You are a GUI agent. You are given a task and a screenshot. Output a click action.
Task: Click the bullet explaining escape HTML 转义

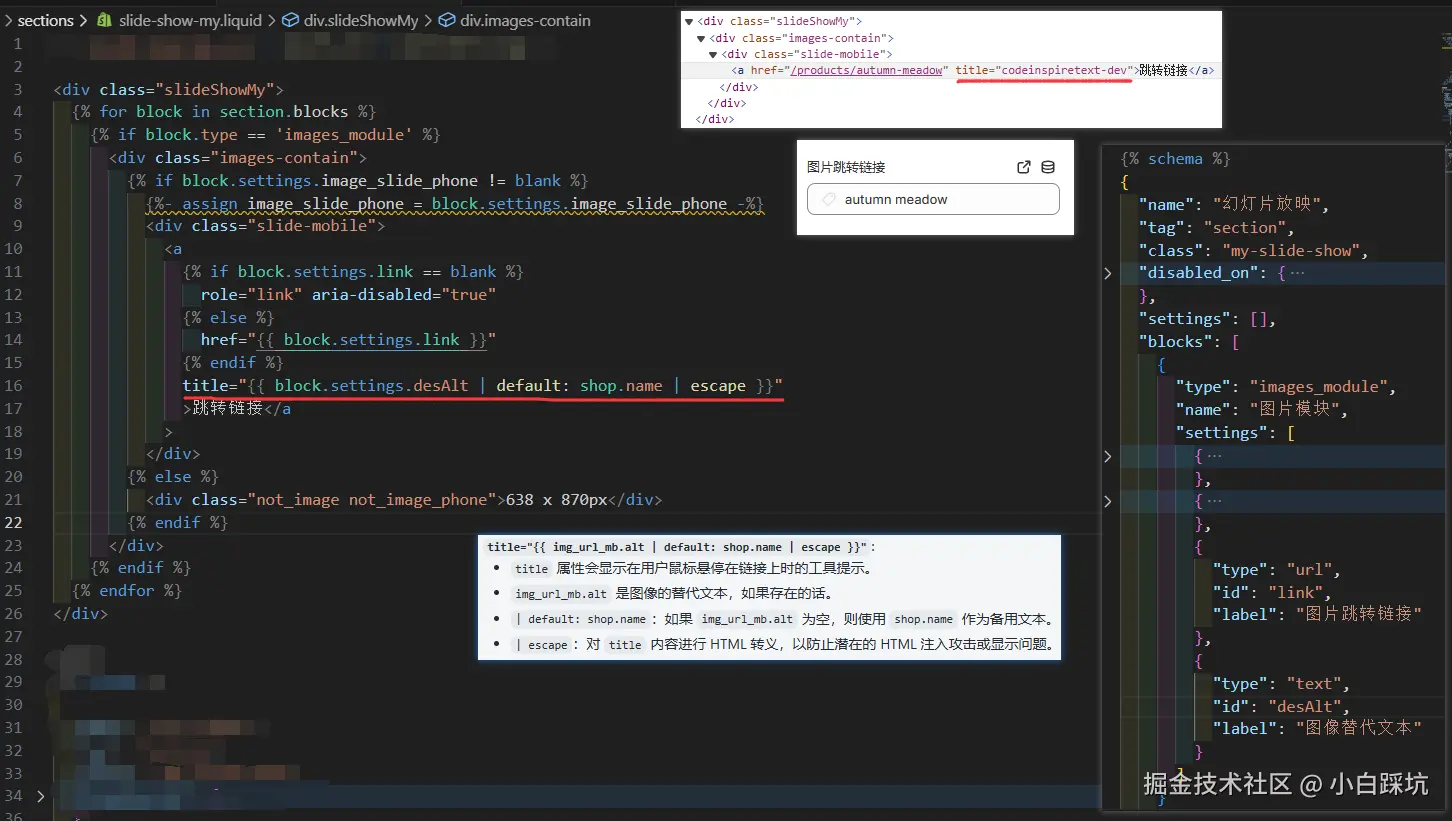pyautogui.click(x=783, y=644)
